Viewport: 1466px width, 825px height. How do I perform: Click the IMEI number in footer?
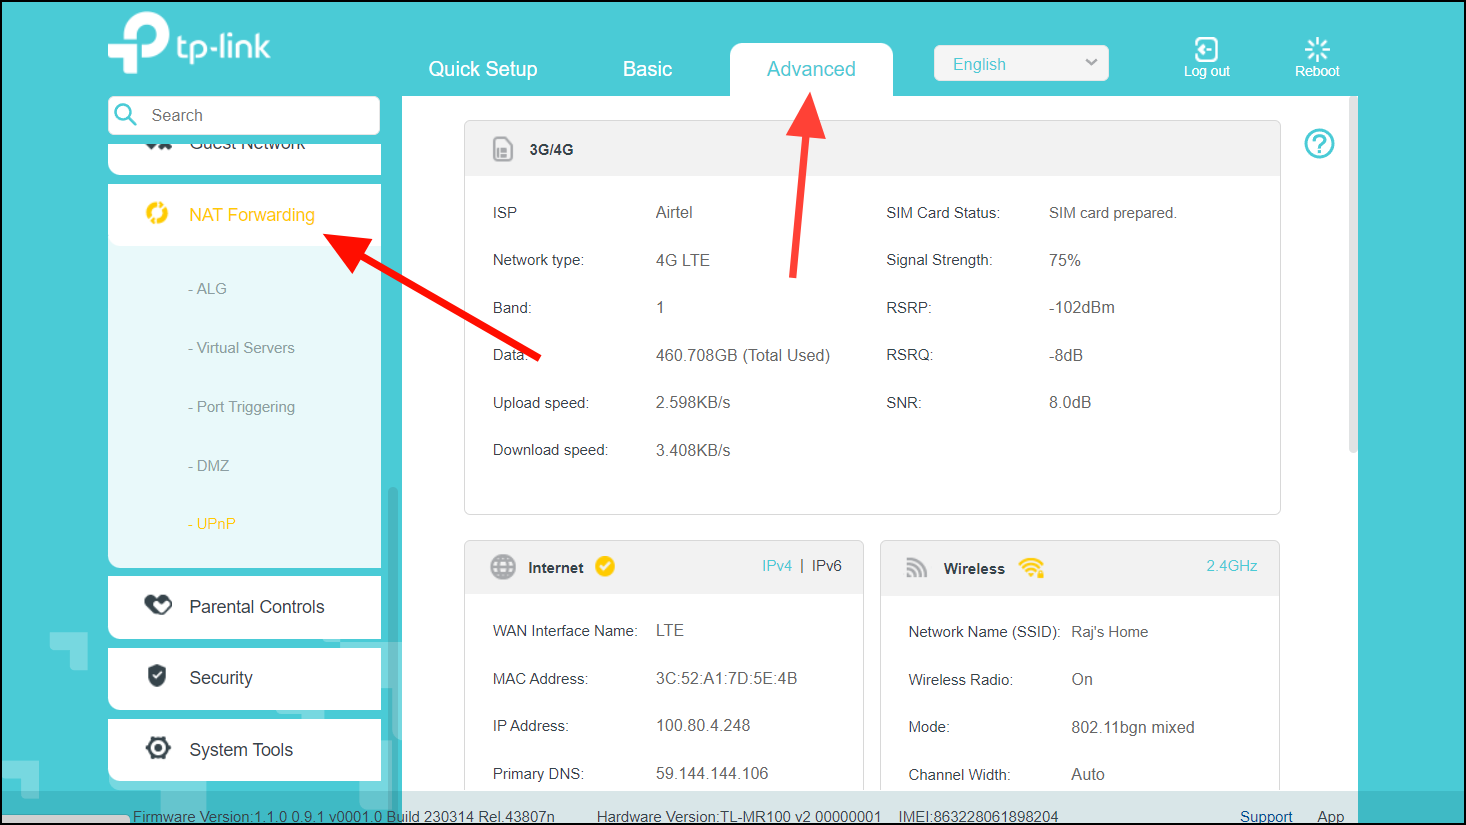tap(978, 816)
